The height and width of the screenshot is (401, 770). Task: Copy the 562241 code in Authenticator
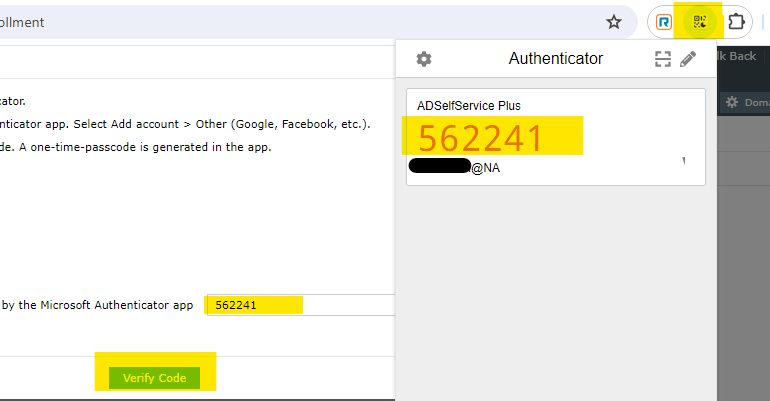pyautogui.click(x=480, y=138)
